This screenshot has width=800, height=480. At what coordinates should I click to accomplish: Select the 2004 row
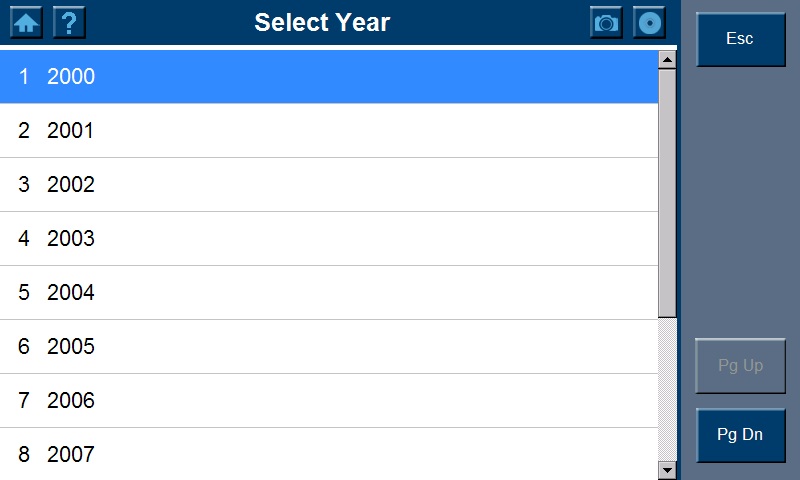pos(328,293)
